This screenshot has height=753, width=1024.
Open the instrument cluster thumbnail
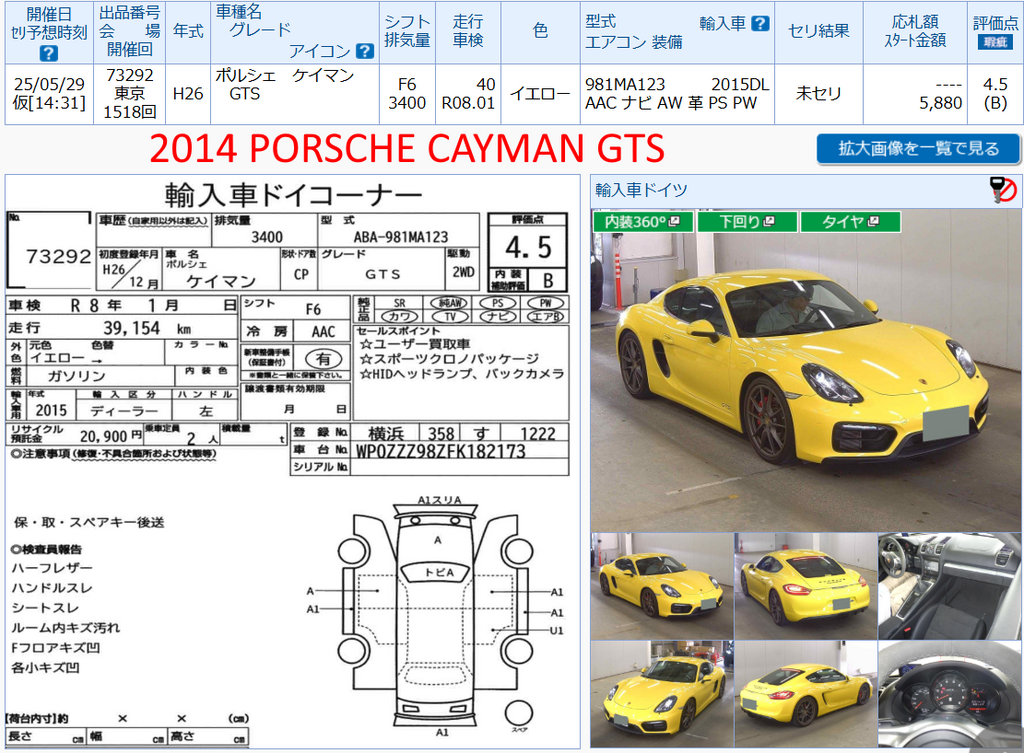pyautogui.click(x=950, y=694)
